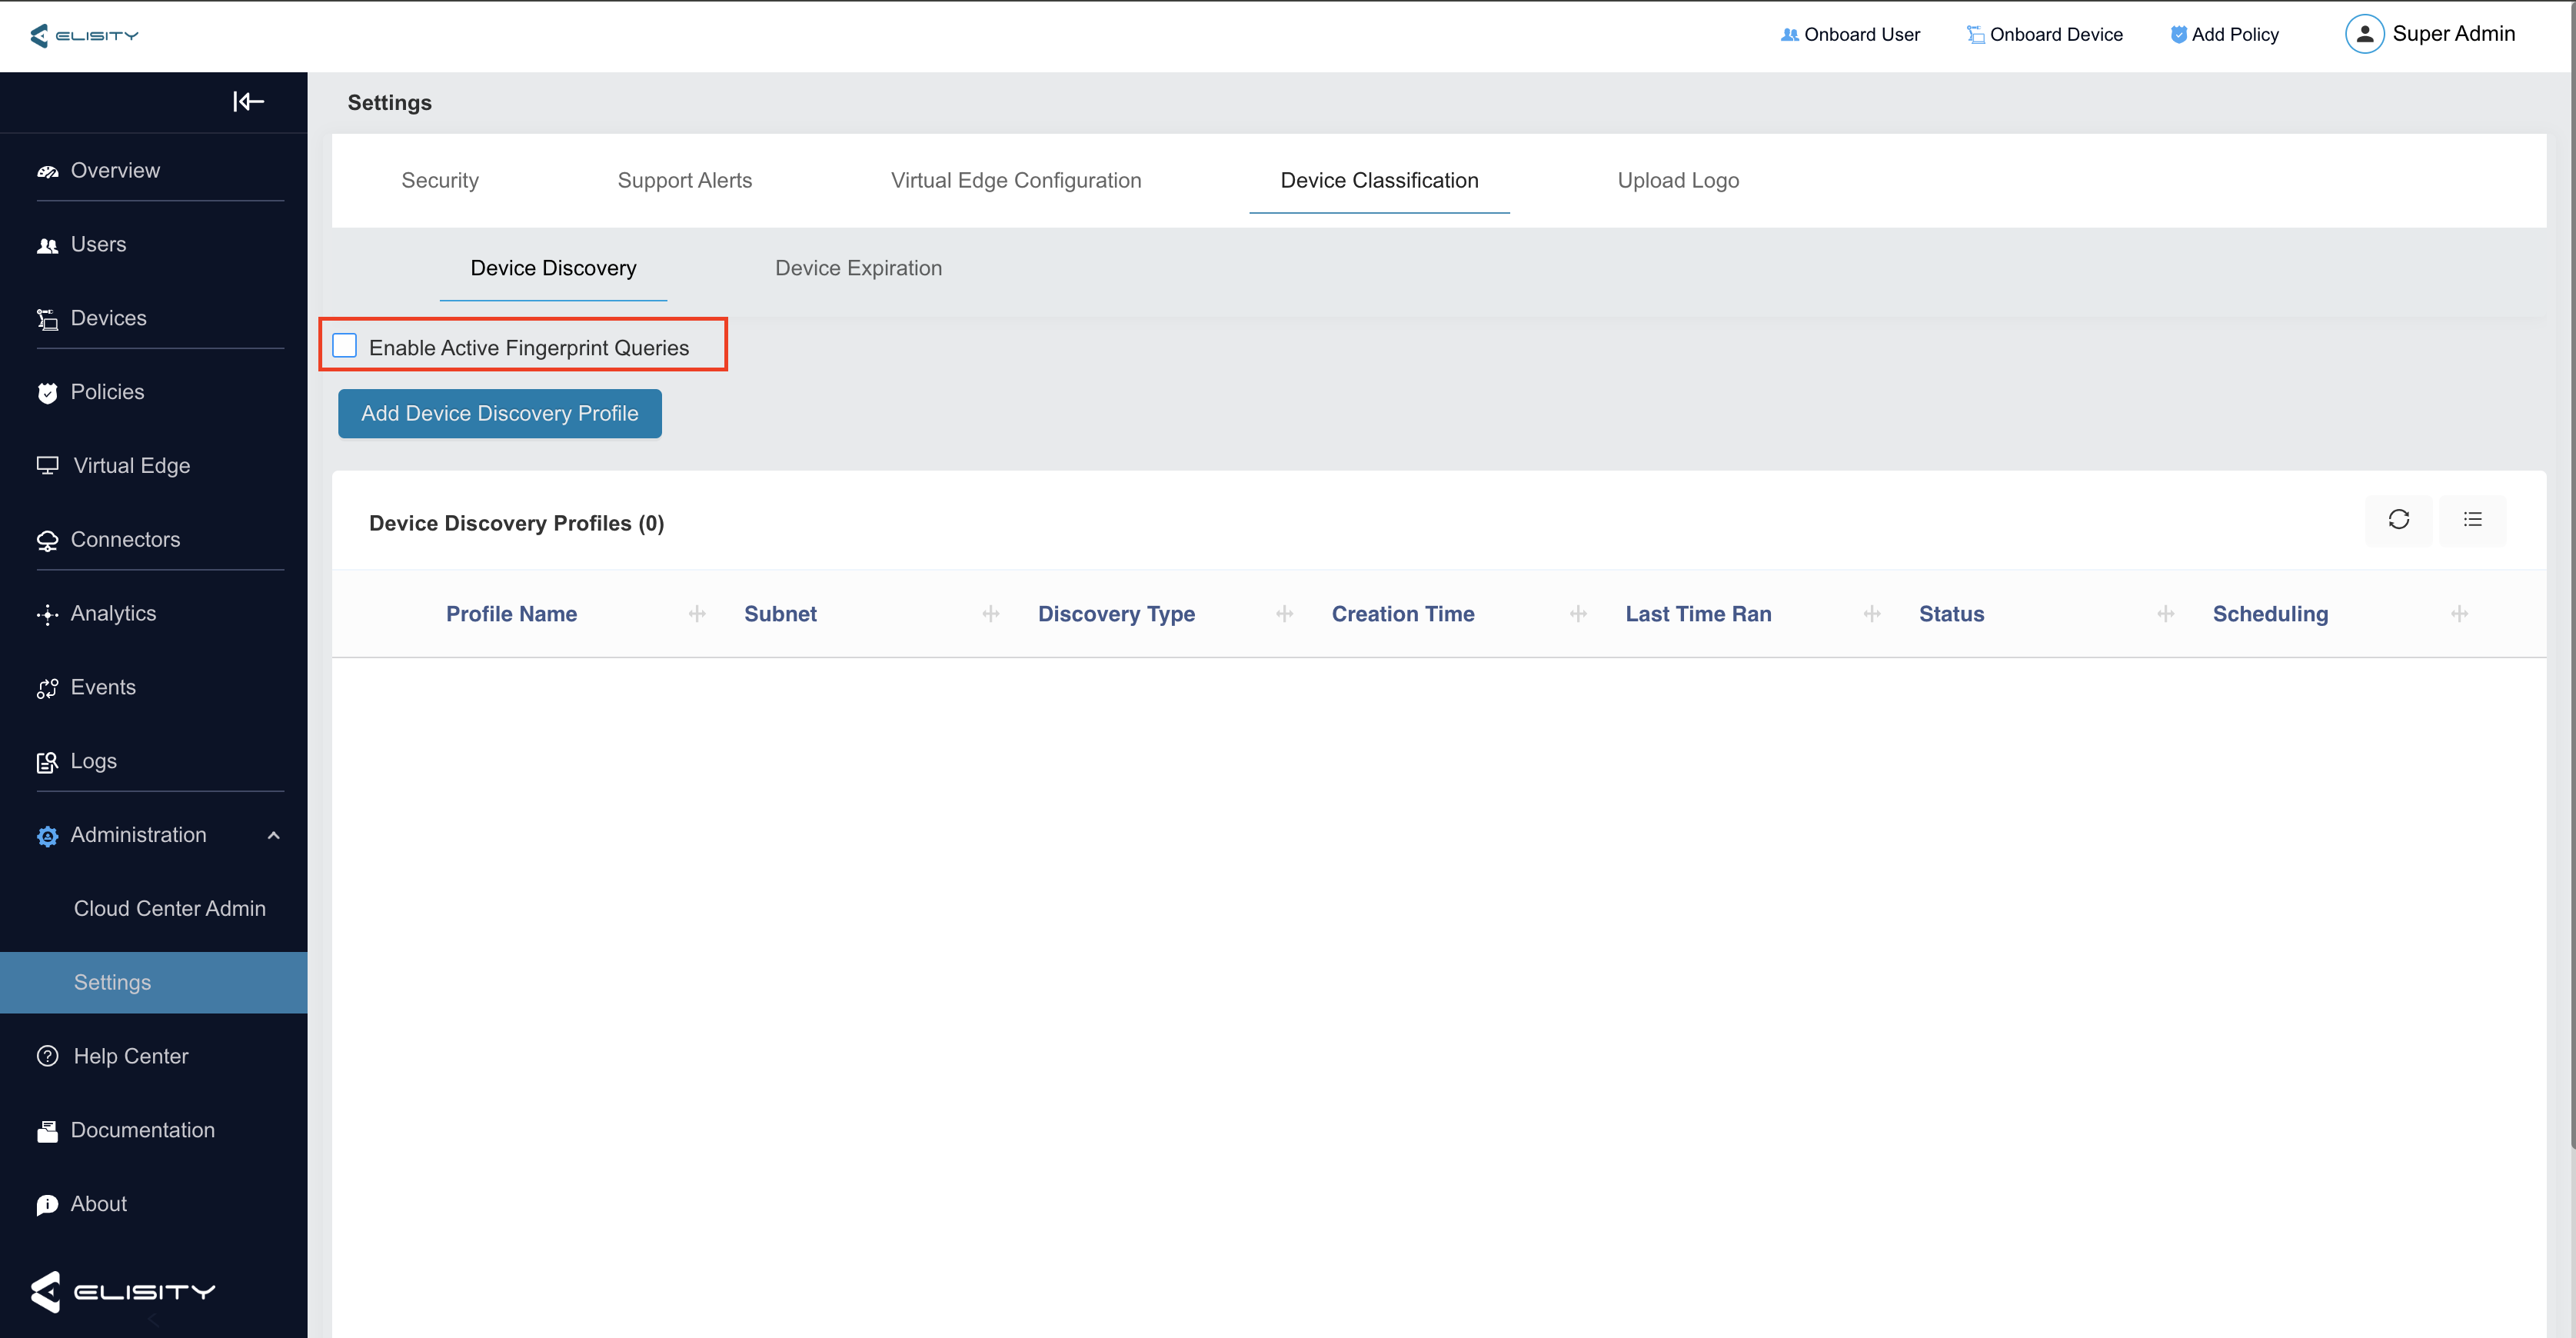Click the Documentation icon in the sidebar
The height and width of the screenshot is (1338, 2576).
tap(47, 1131)
